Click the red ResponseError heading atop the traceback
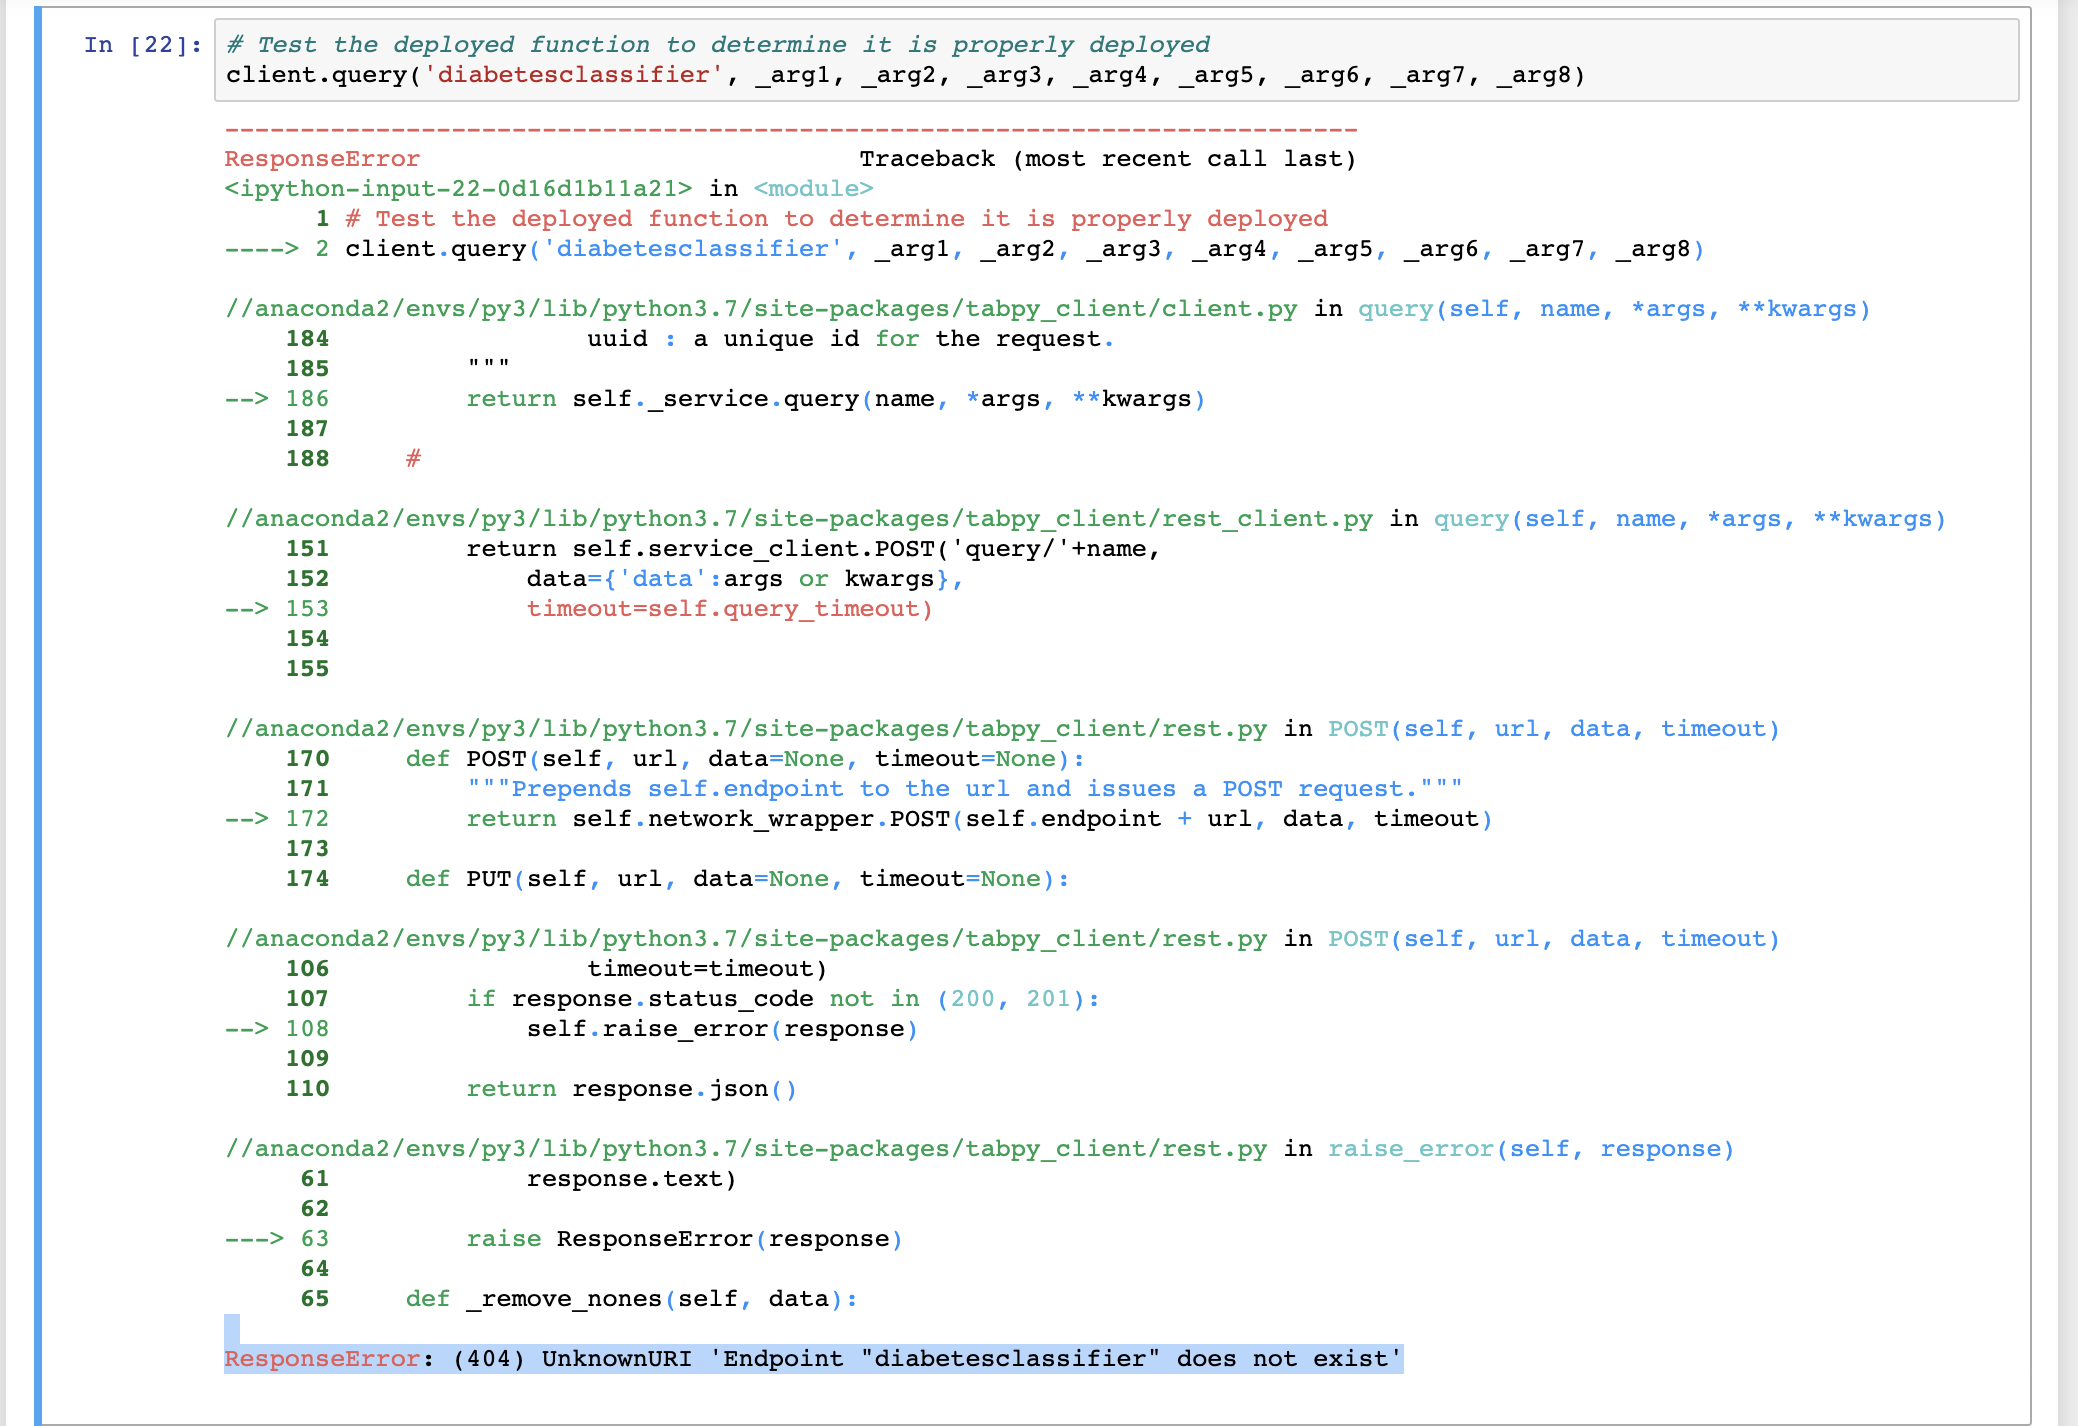Image resolution: width=2078 pixels, height=1426 pixels. point(322,159)
